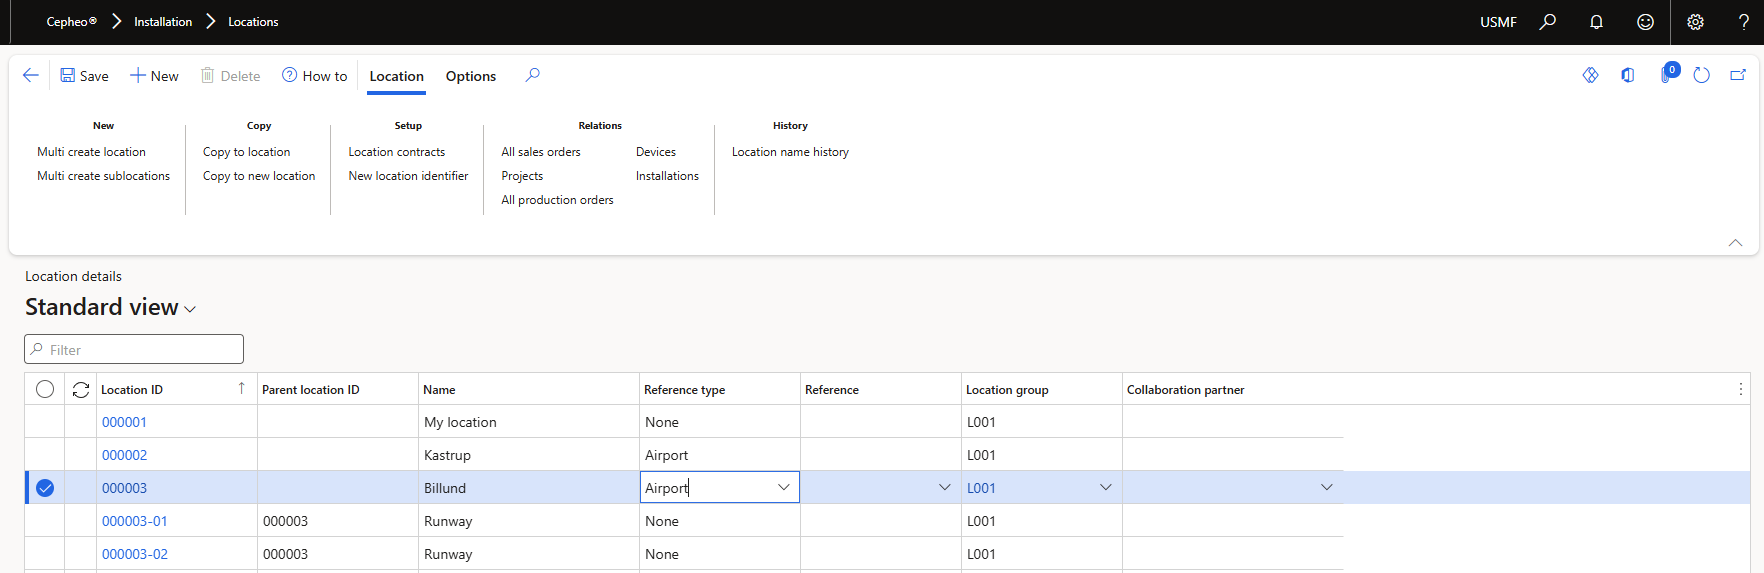Collapse the action pane ribbon
The width and height of the screenshot is (1764, 573).
[1735, 243]
